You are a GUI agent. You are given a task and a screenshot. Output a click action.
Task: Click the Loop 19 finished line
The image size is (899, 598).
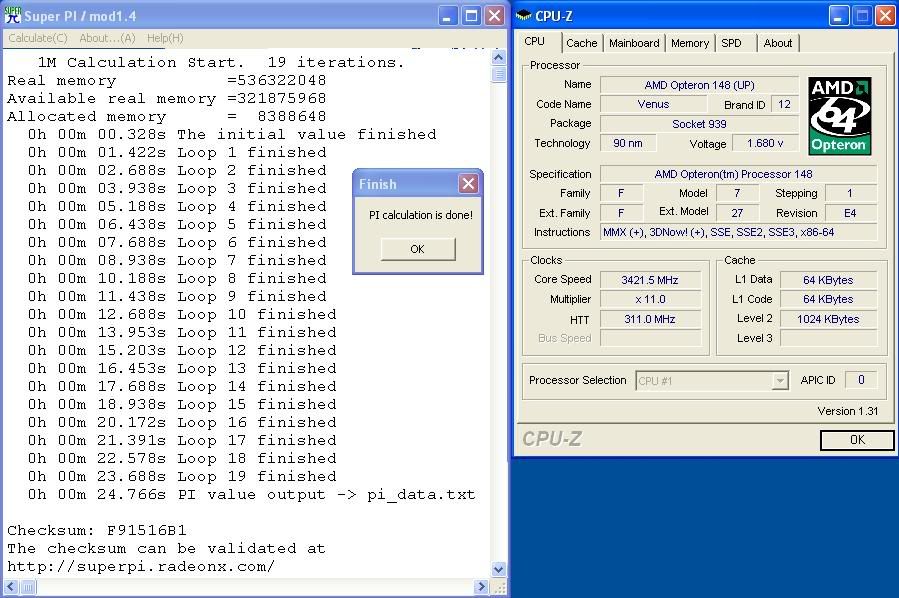click(x=182, y=476)
